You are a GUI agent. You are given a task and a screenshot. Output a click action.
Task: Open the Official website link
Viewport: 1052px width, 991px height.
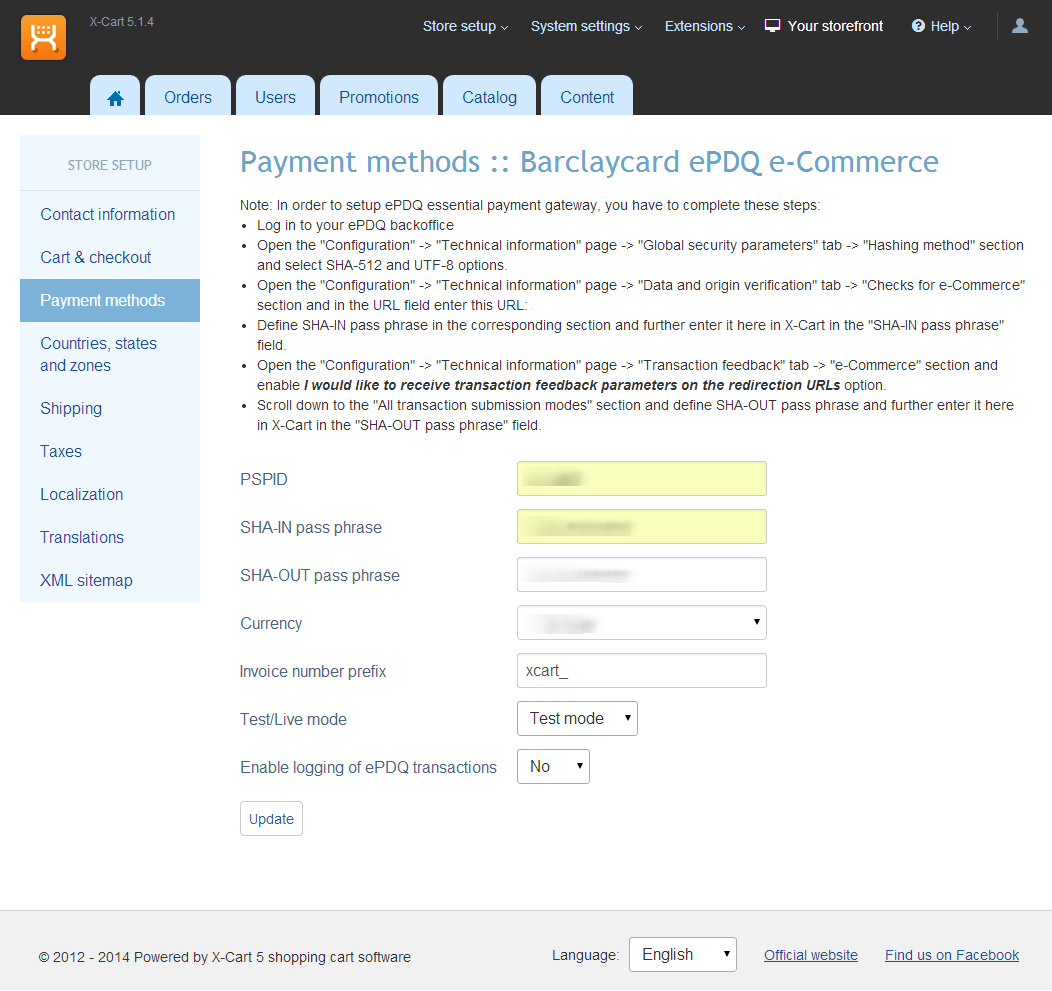tap(810, 955)
